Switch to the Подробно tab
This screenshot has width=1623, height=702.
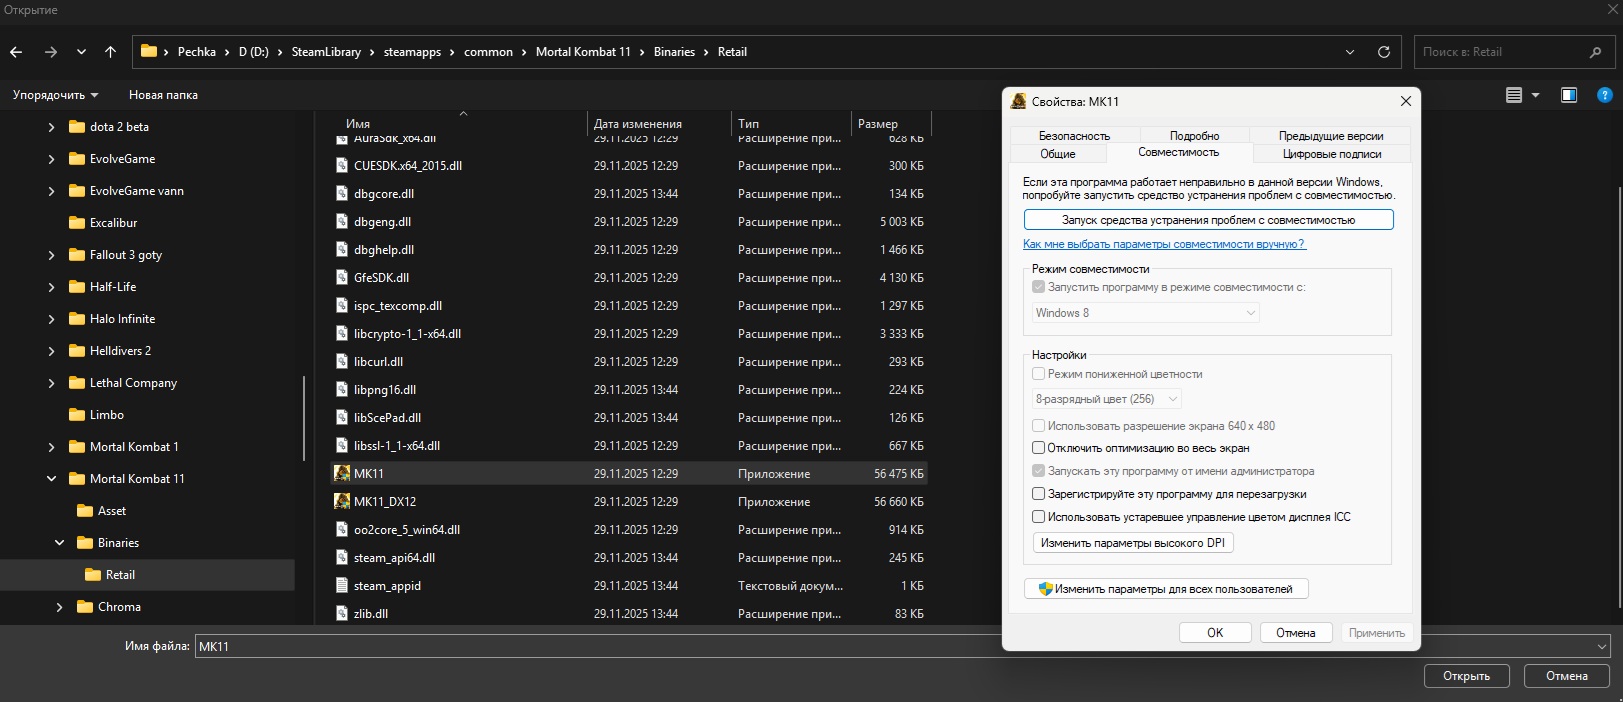pyautogui.click(x=1194, y=135)
